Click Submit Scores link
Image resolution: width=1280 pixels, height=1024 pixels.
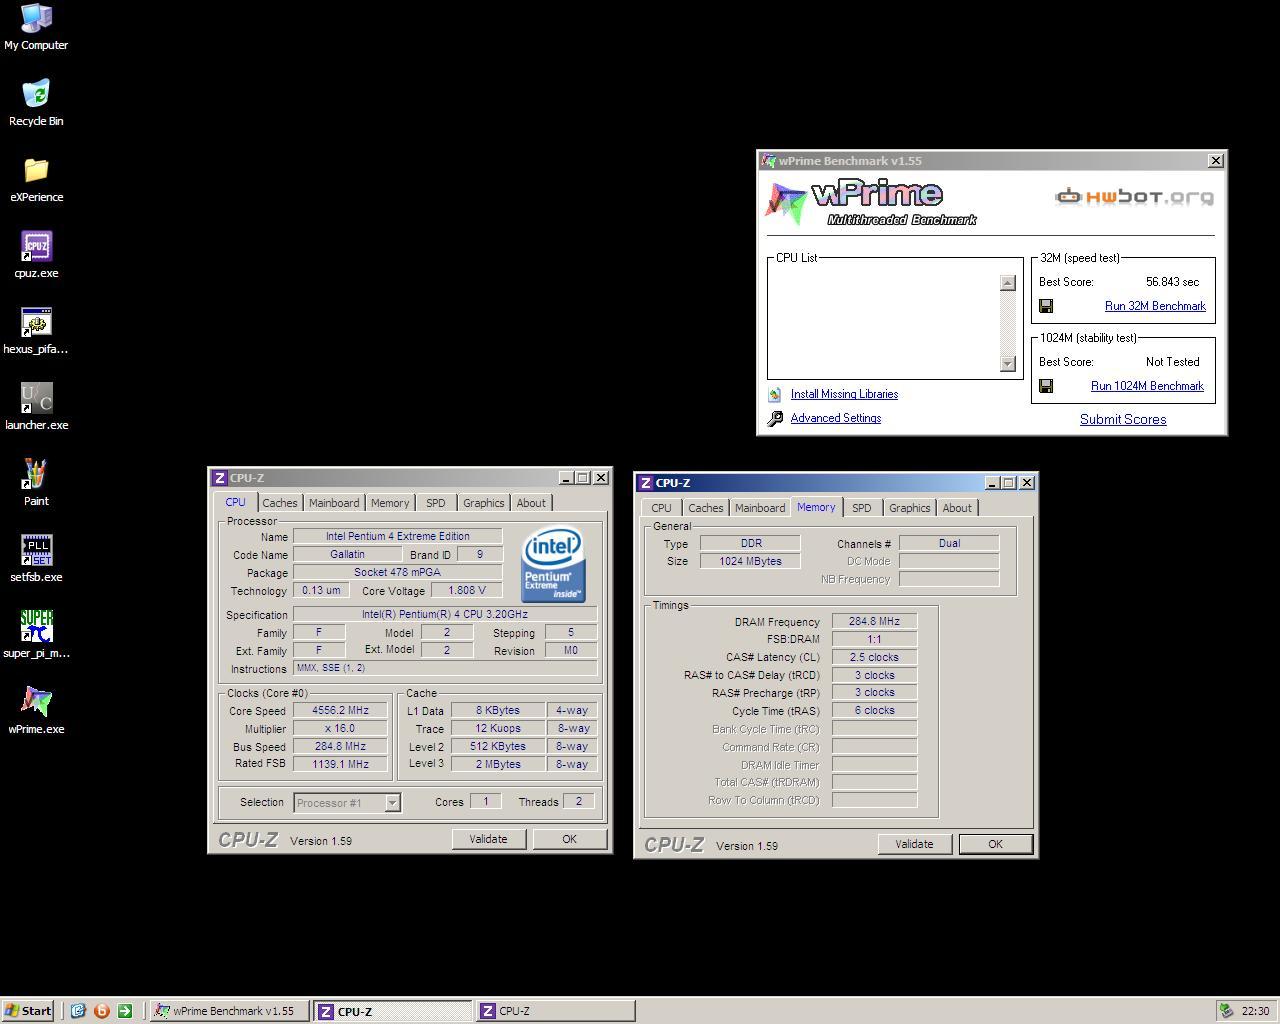coord(1123,419)
